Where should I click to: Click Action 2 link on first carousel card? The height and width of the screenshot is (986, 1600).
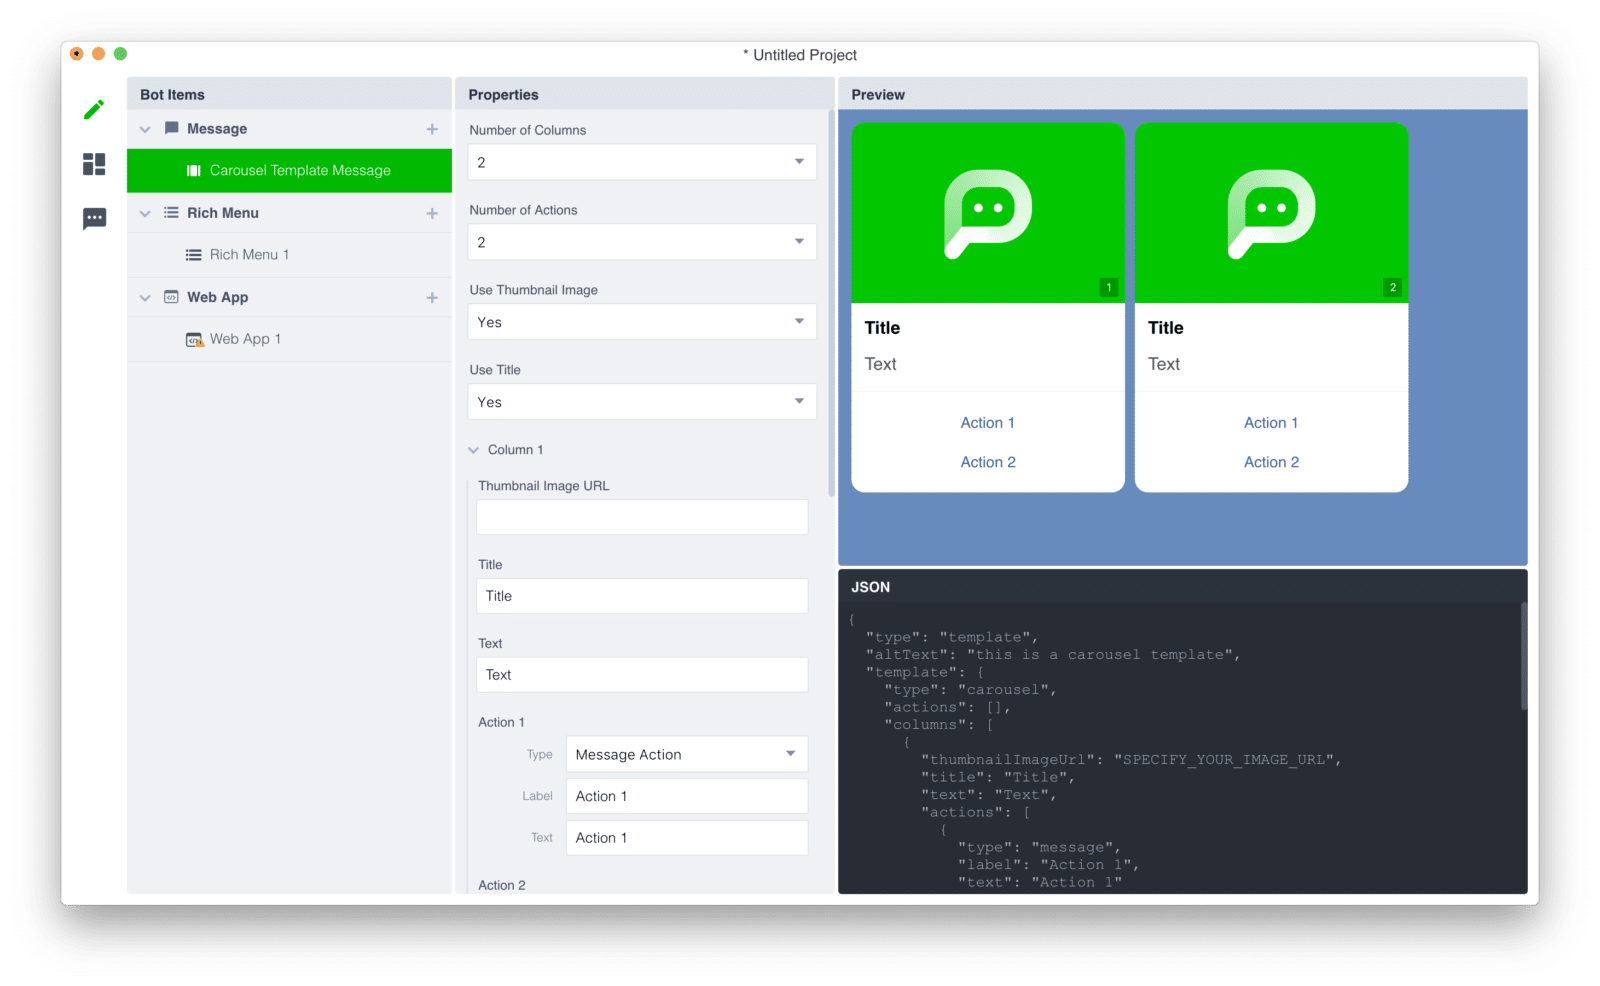(x=987, y=461)
